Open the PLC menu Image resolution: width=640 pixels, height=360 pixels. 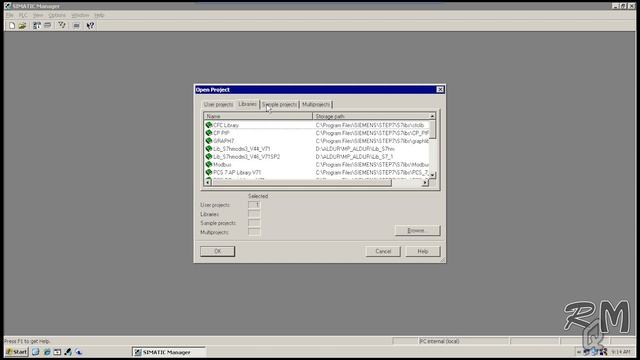pos(23,15)
